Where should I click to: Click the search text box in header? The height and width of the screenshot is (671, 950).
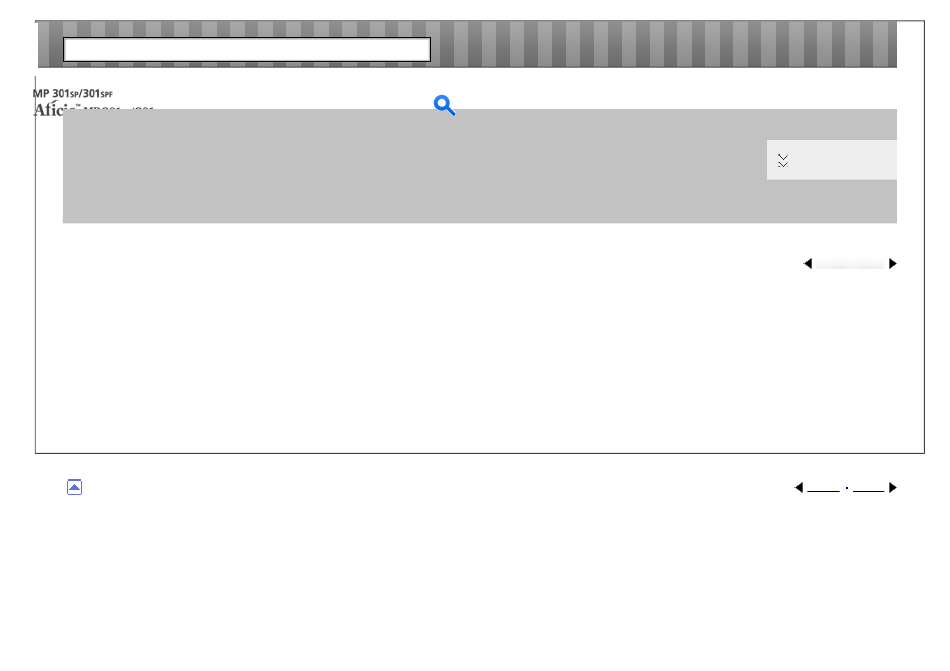coord(247,50)
